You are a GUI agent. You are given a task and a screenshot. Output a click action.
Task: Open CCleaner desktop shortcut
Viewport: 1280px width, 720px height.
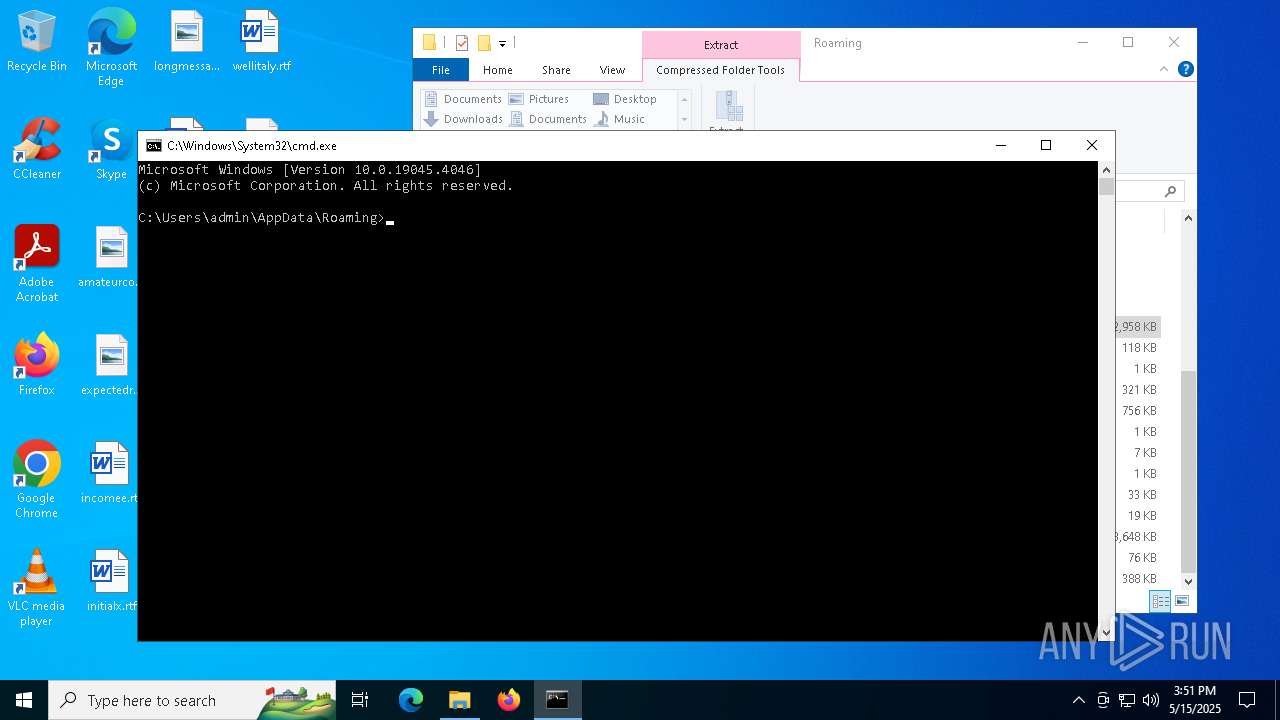[x=37, y=150]
